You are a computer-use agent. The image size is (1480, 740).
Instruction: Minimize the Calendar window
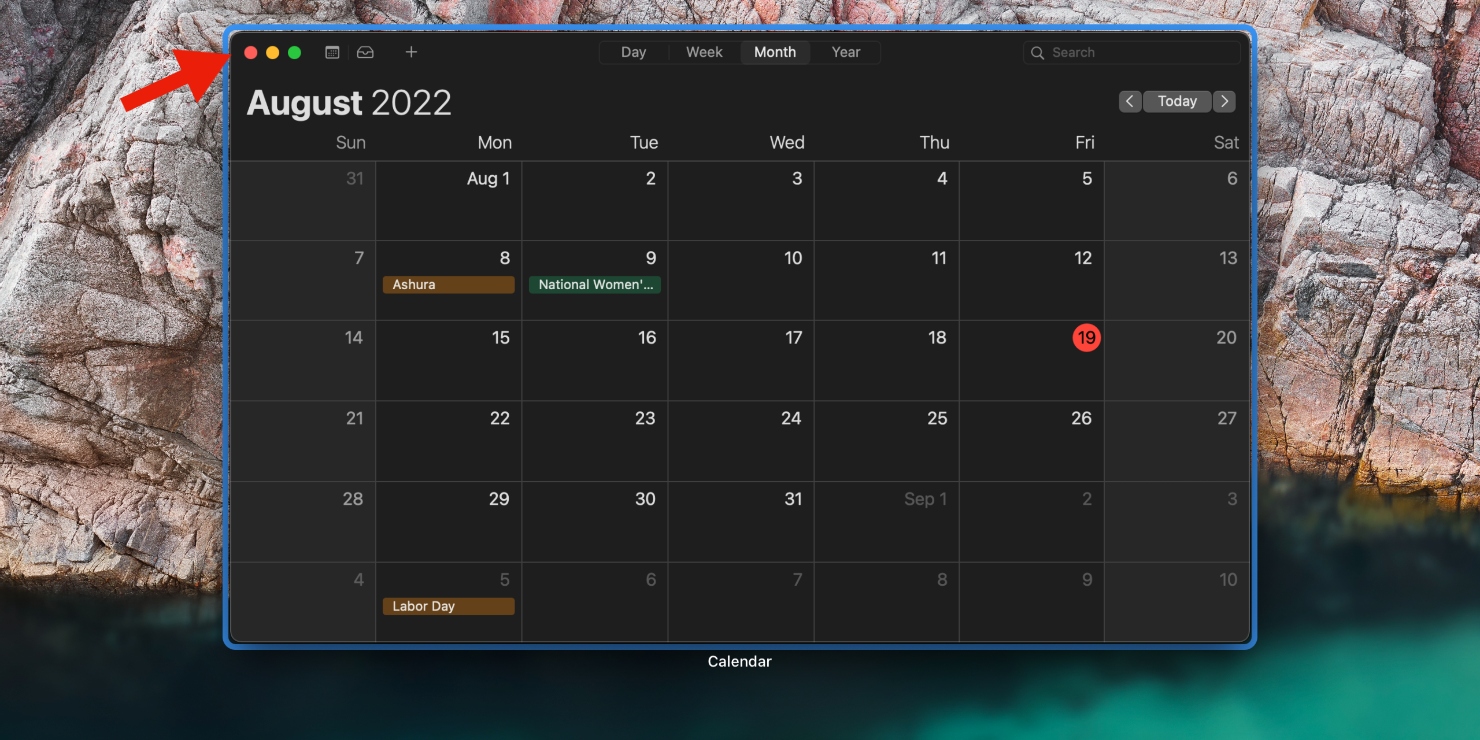coord(273,52)
